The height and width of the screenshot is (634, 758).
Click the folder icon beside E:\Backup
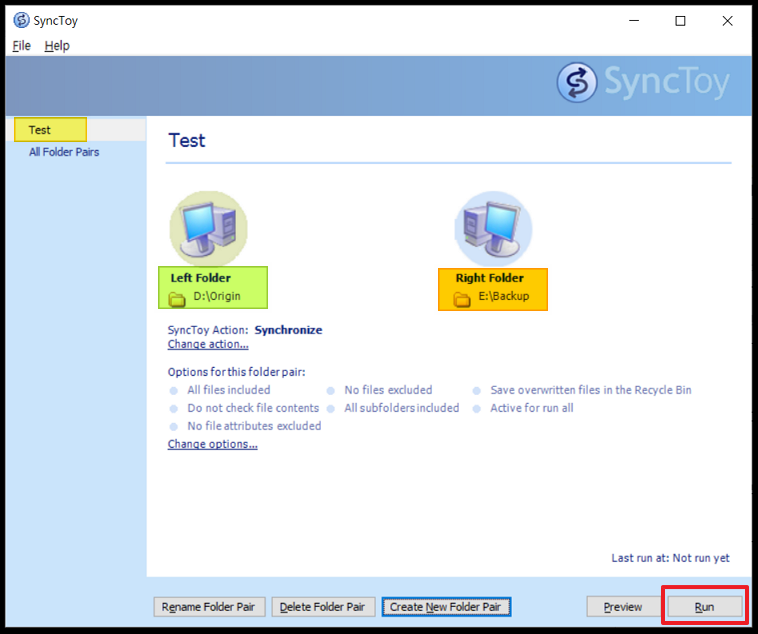point(462,299)
